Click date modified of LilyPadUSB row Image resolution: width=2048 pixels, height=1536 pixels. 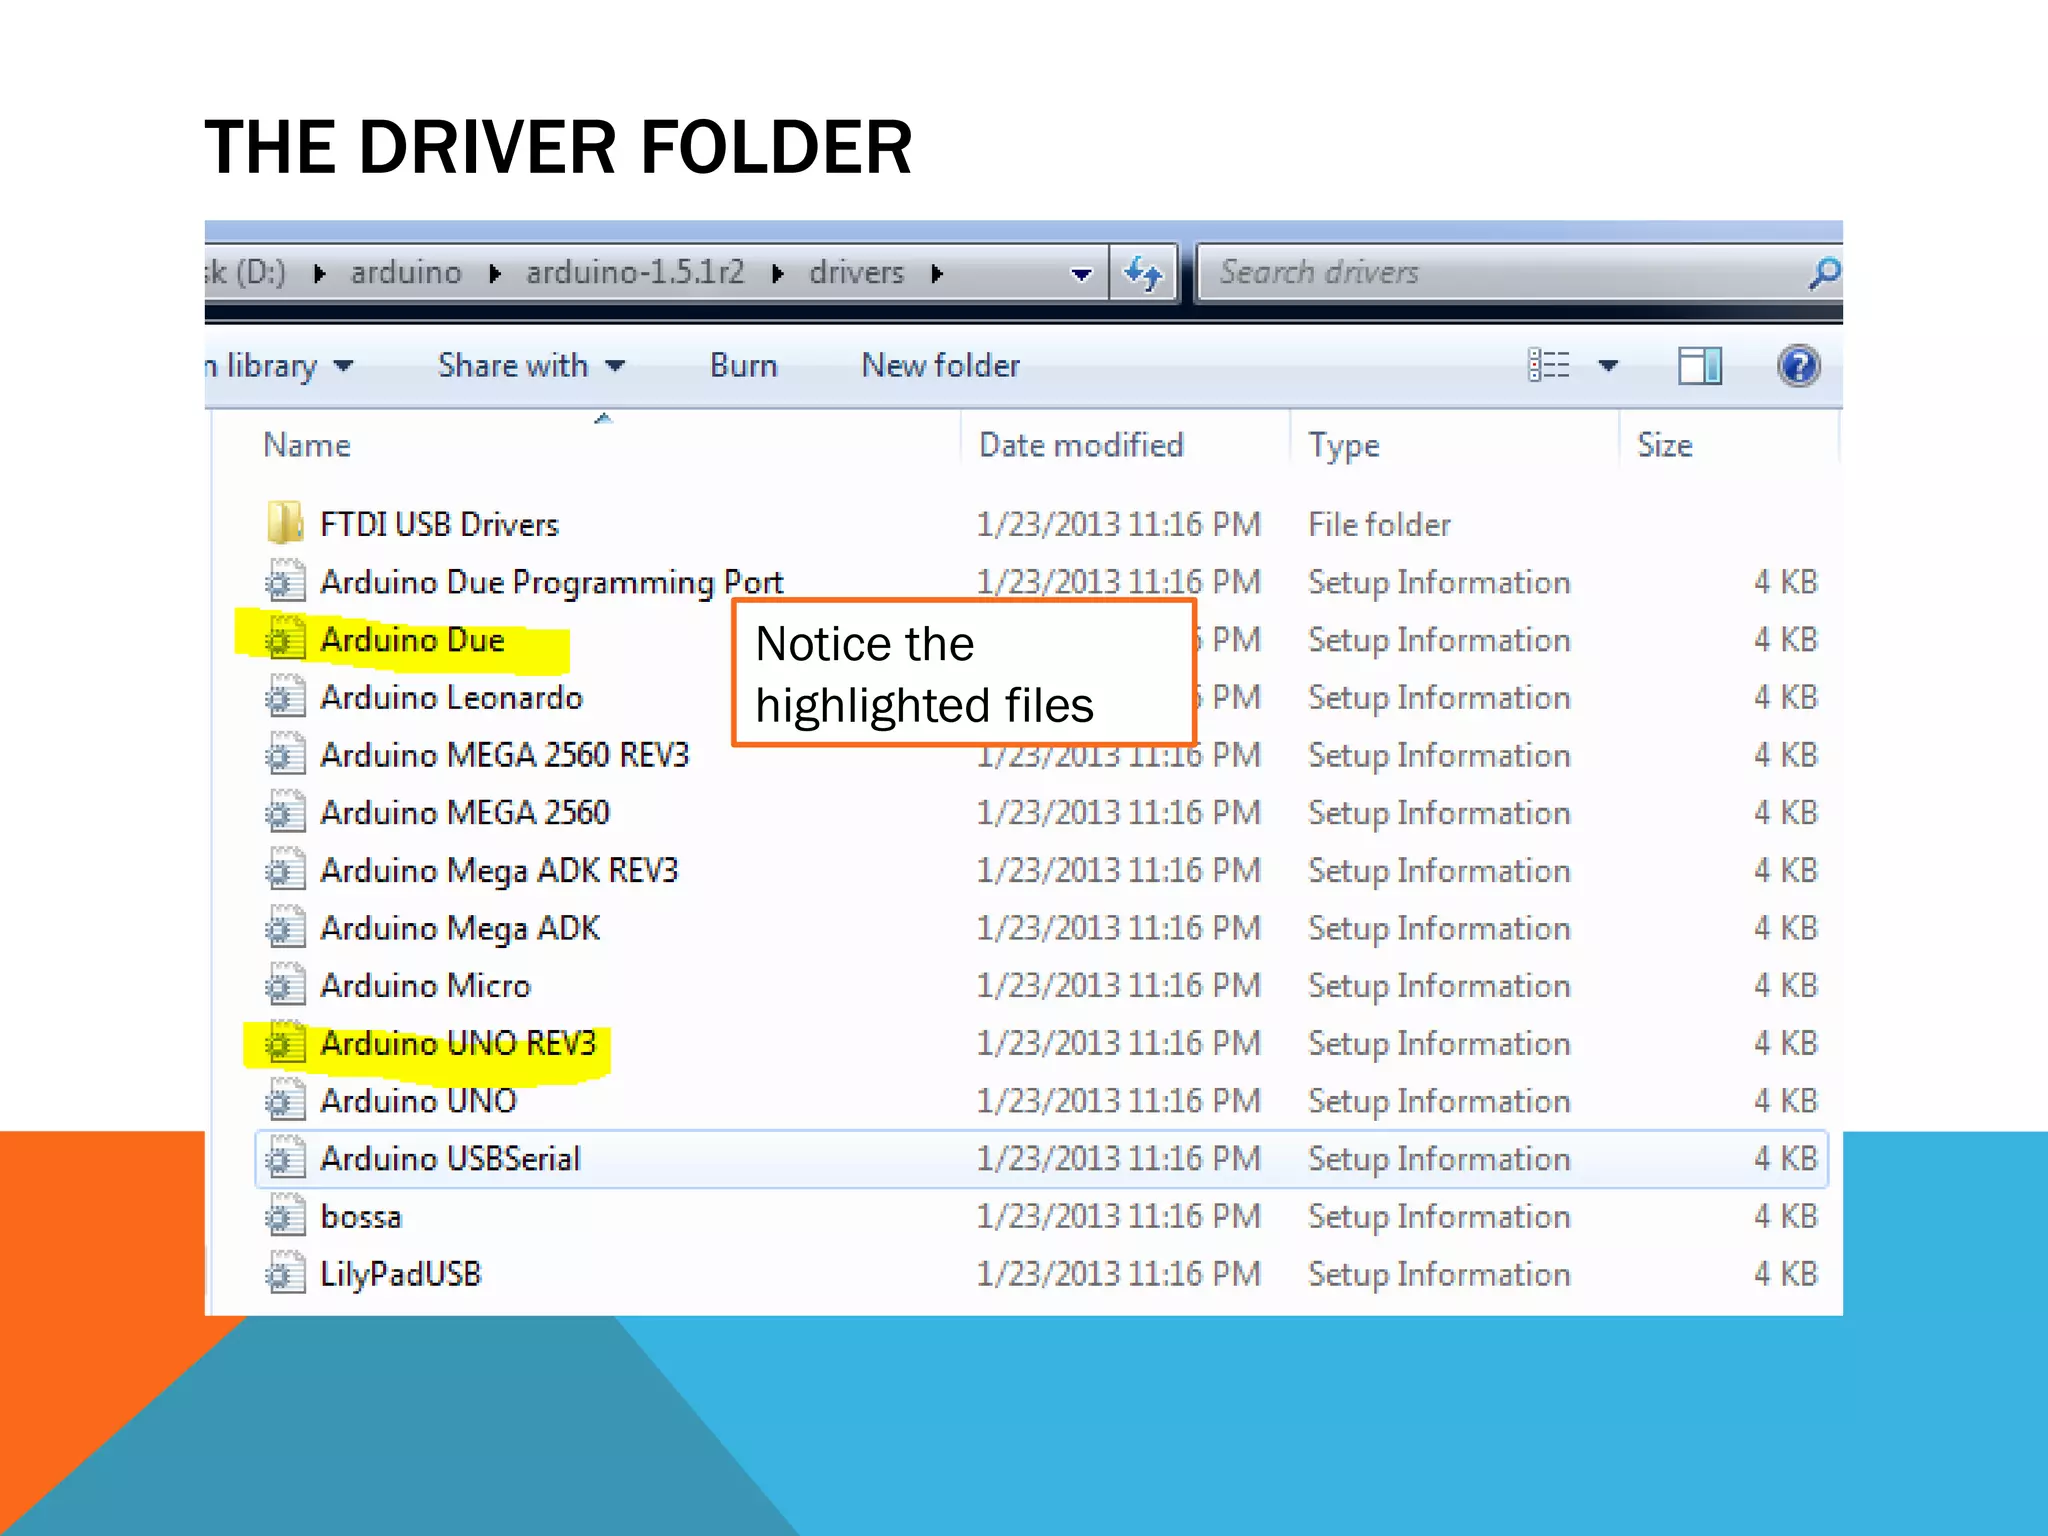click(1118, 1274)
